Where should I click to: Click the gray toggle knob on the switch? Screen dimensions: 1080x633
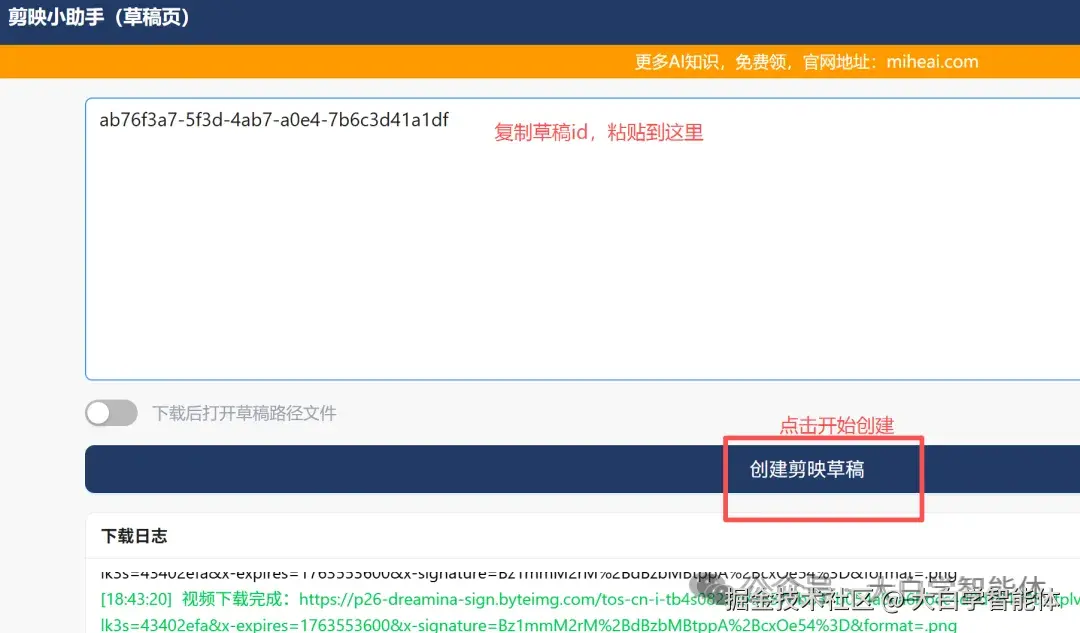pos(98,412)
